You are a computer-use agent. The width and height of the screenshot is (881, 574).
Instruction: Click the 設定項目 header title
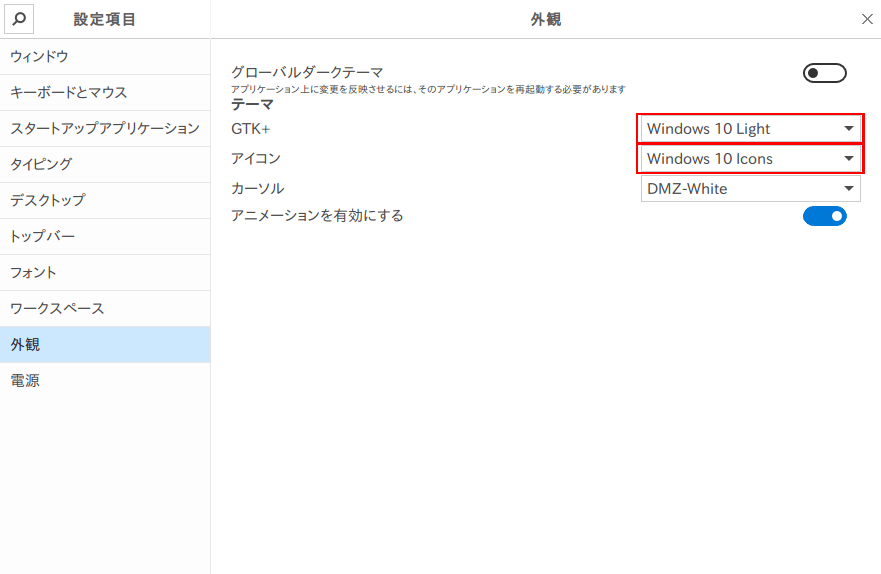105,19
